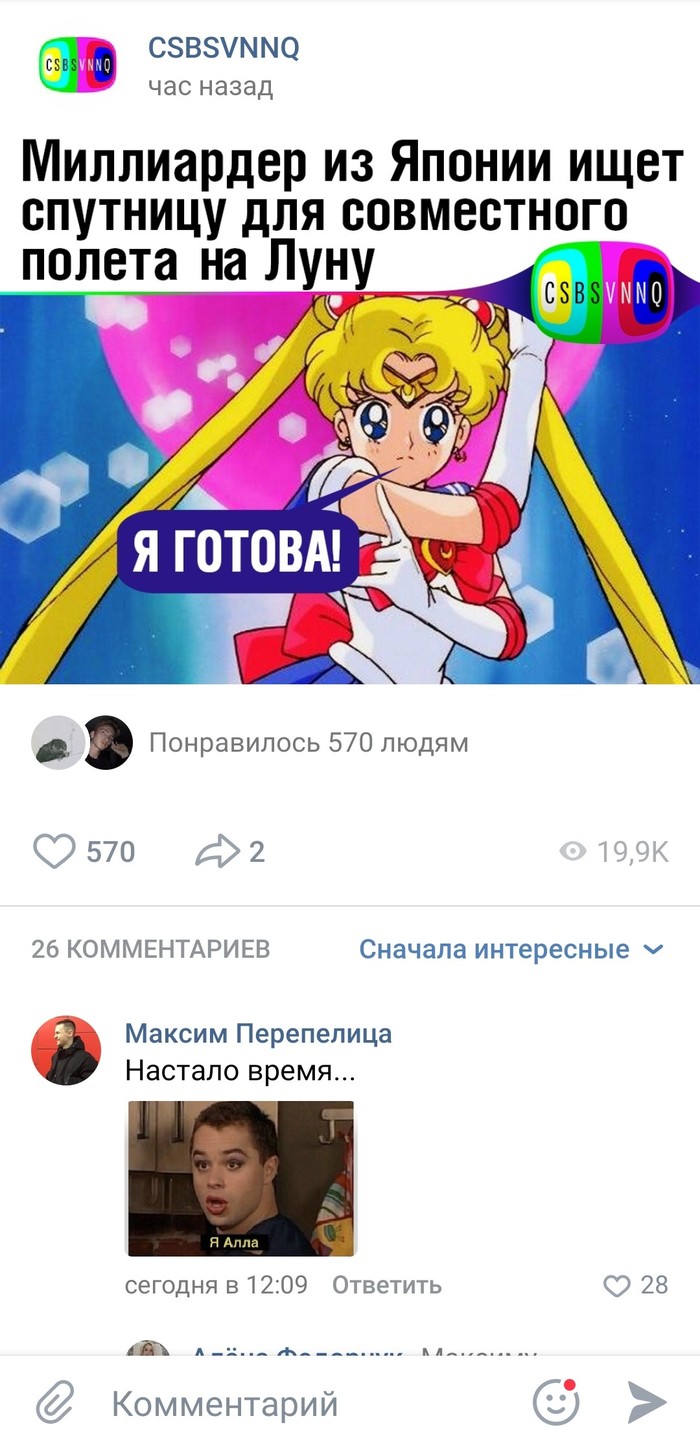Open the CSBSVNNQ community avatar
Viewport: 700px width, 1449px height.
click(77, 64)
